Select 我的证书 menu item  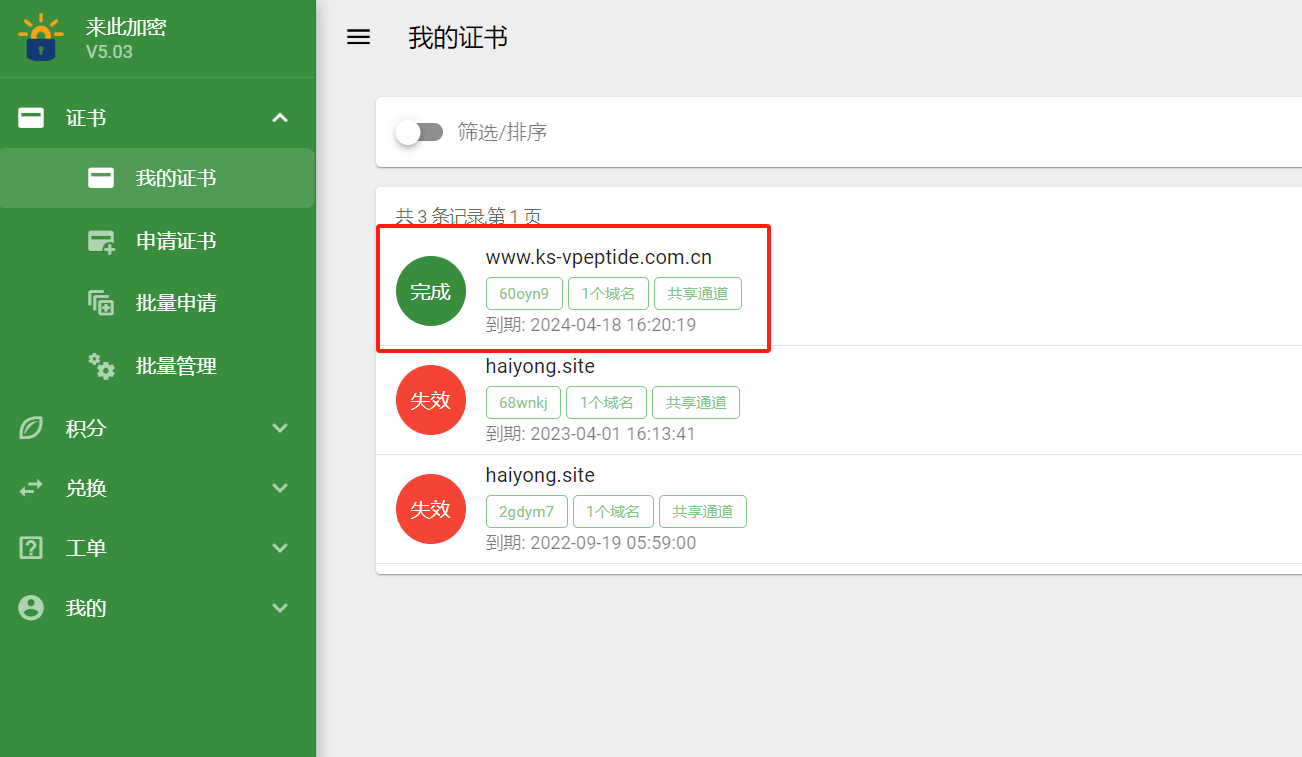[x=175, y=178]
